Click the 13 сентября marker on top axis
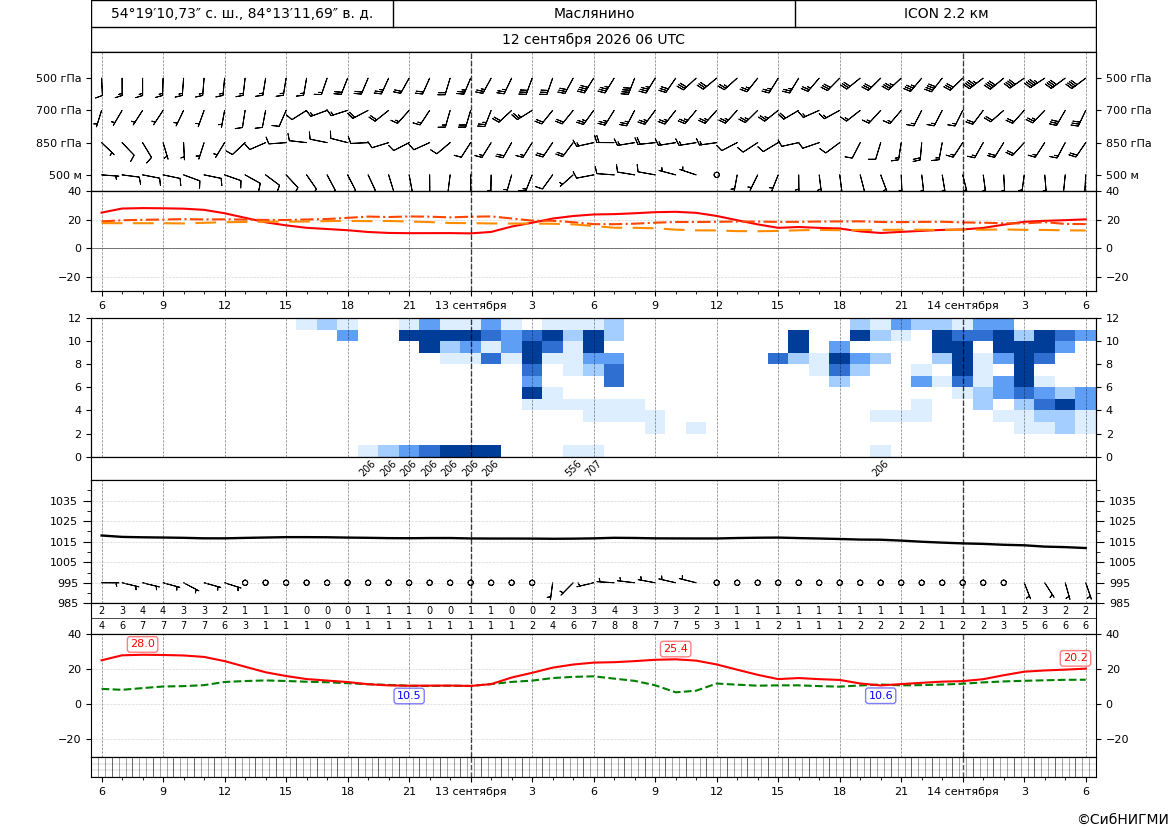The image size is (1169, 827). [x=470, y=305]
